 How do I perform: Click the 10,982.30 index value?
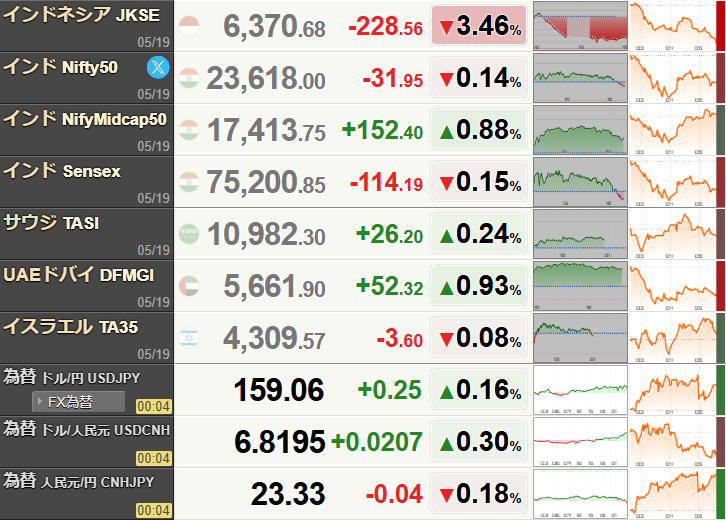[266, 234]
